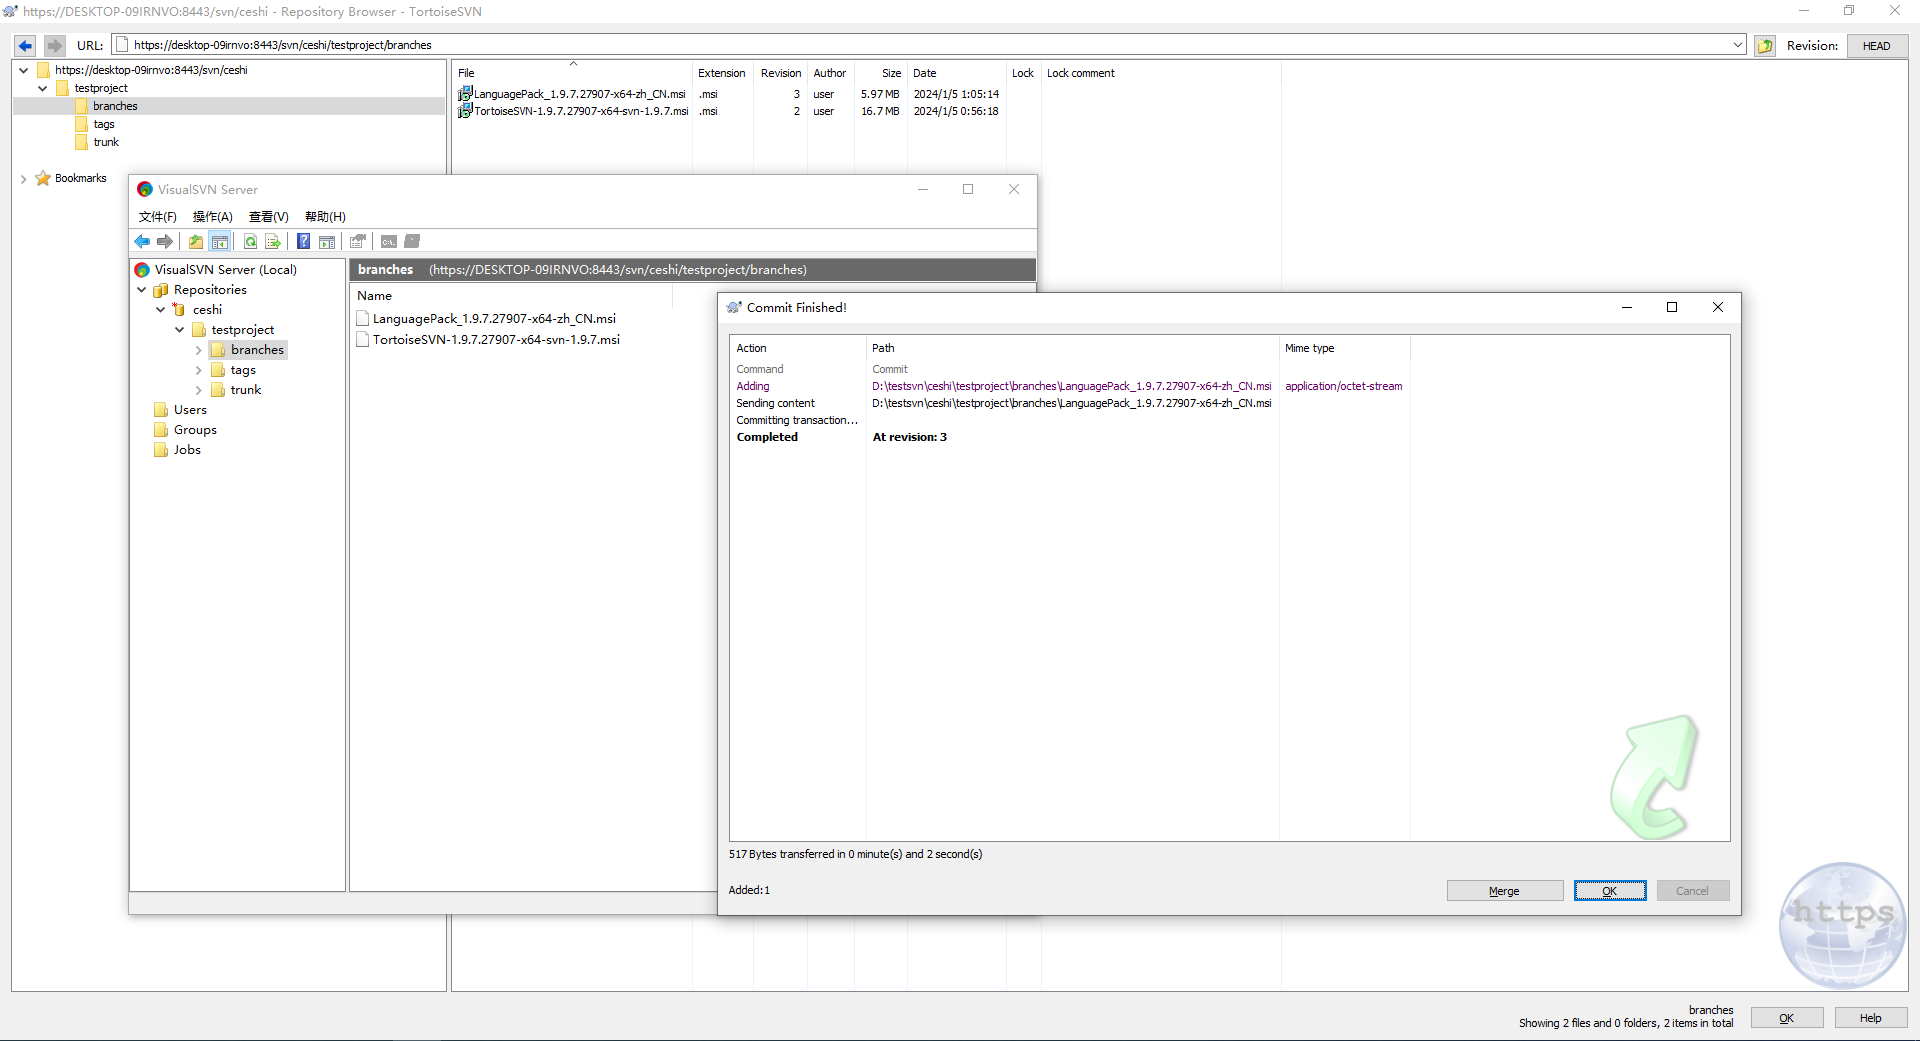Click the TortoiseSVN msi file icon in Repository Browser
The width and height of the screenshot is (1920, 1041).
[465, 111]
